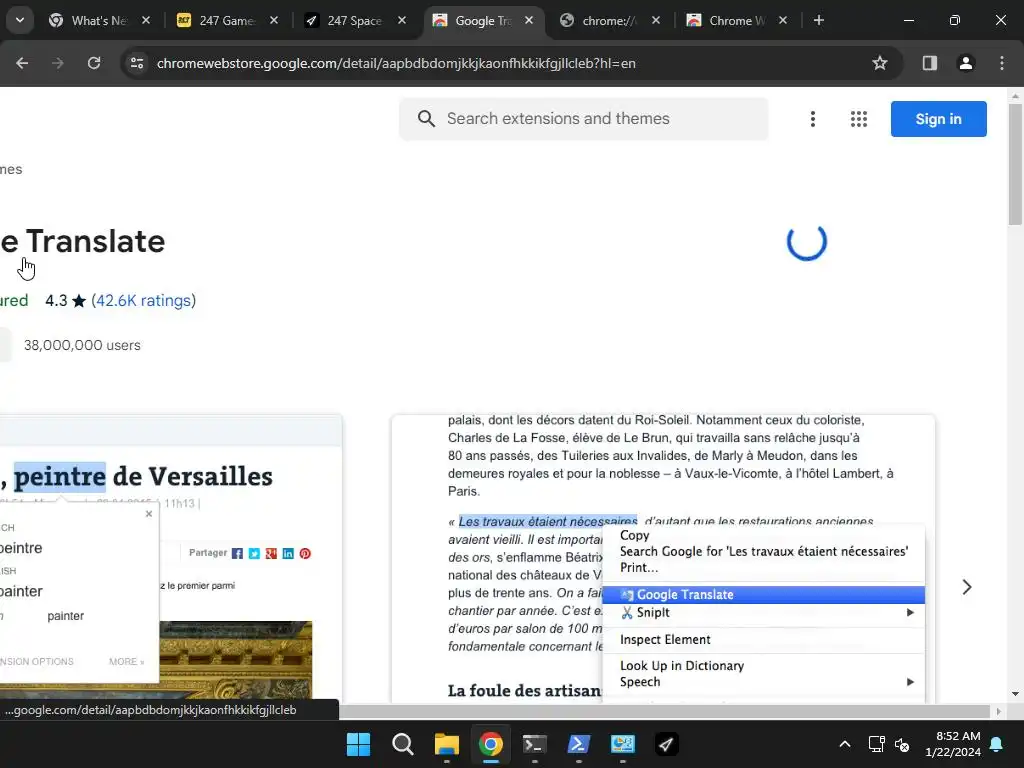Screen dimensions: 1024x768
Task: Click the scroll down arrow on vertical scrollbar
Action: click(1015, 694)
